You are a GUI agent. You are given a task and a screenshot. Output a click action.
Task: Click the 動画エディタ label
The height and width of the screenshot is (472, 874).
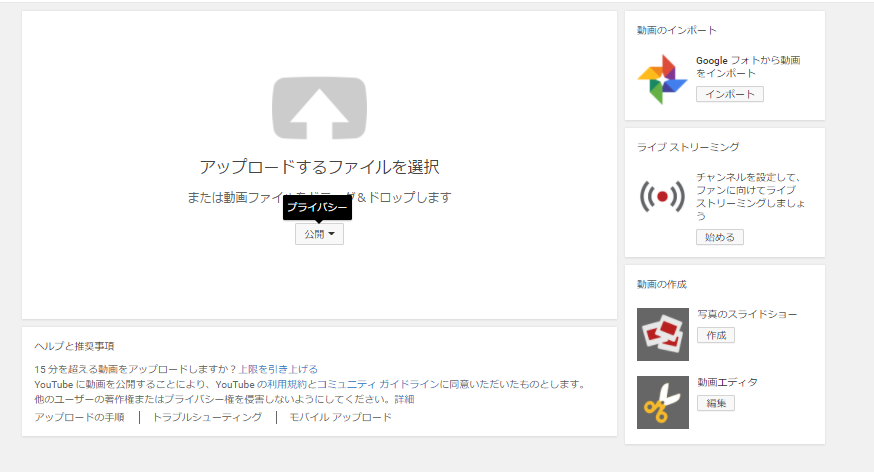point(727,382)
